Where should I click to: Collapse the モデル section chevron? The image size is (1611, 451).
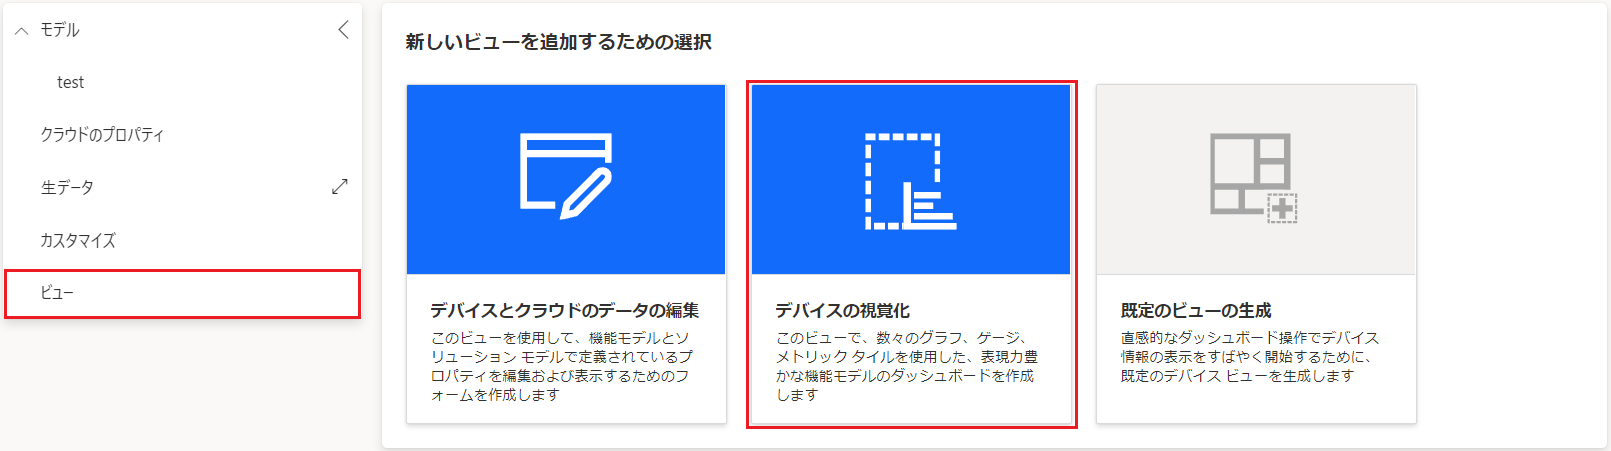21,31
